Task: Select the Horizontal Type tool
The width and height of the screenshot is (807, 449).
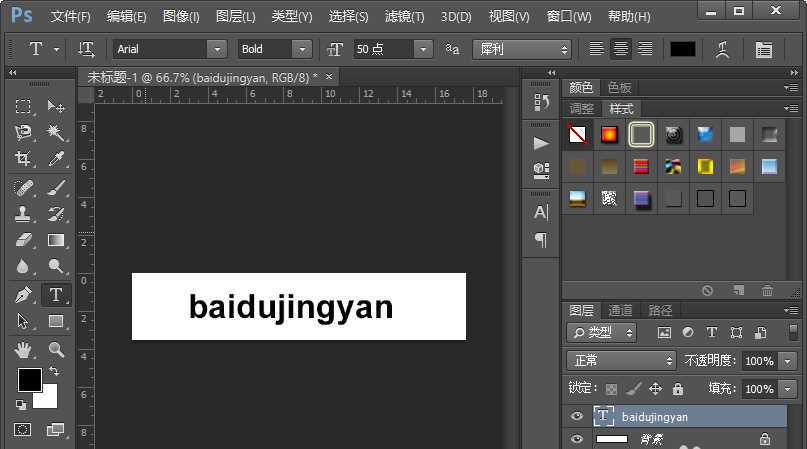Action: [56, 295]
